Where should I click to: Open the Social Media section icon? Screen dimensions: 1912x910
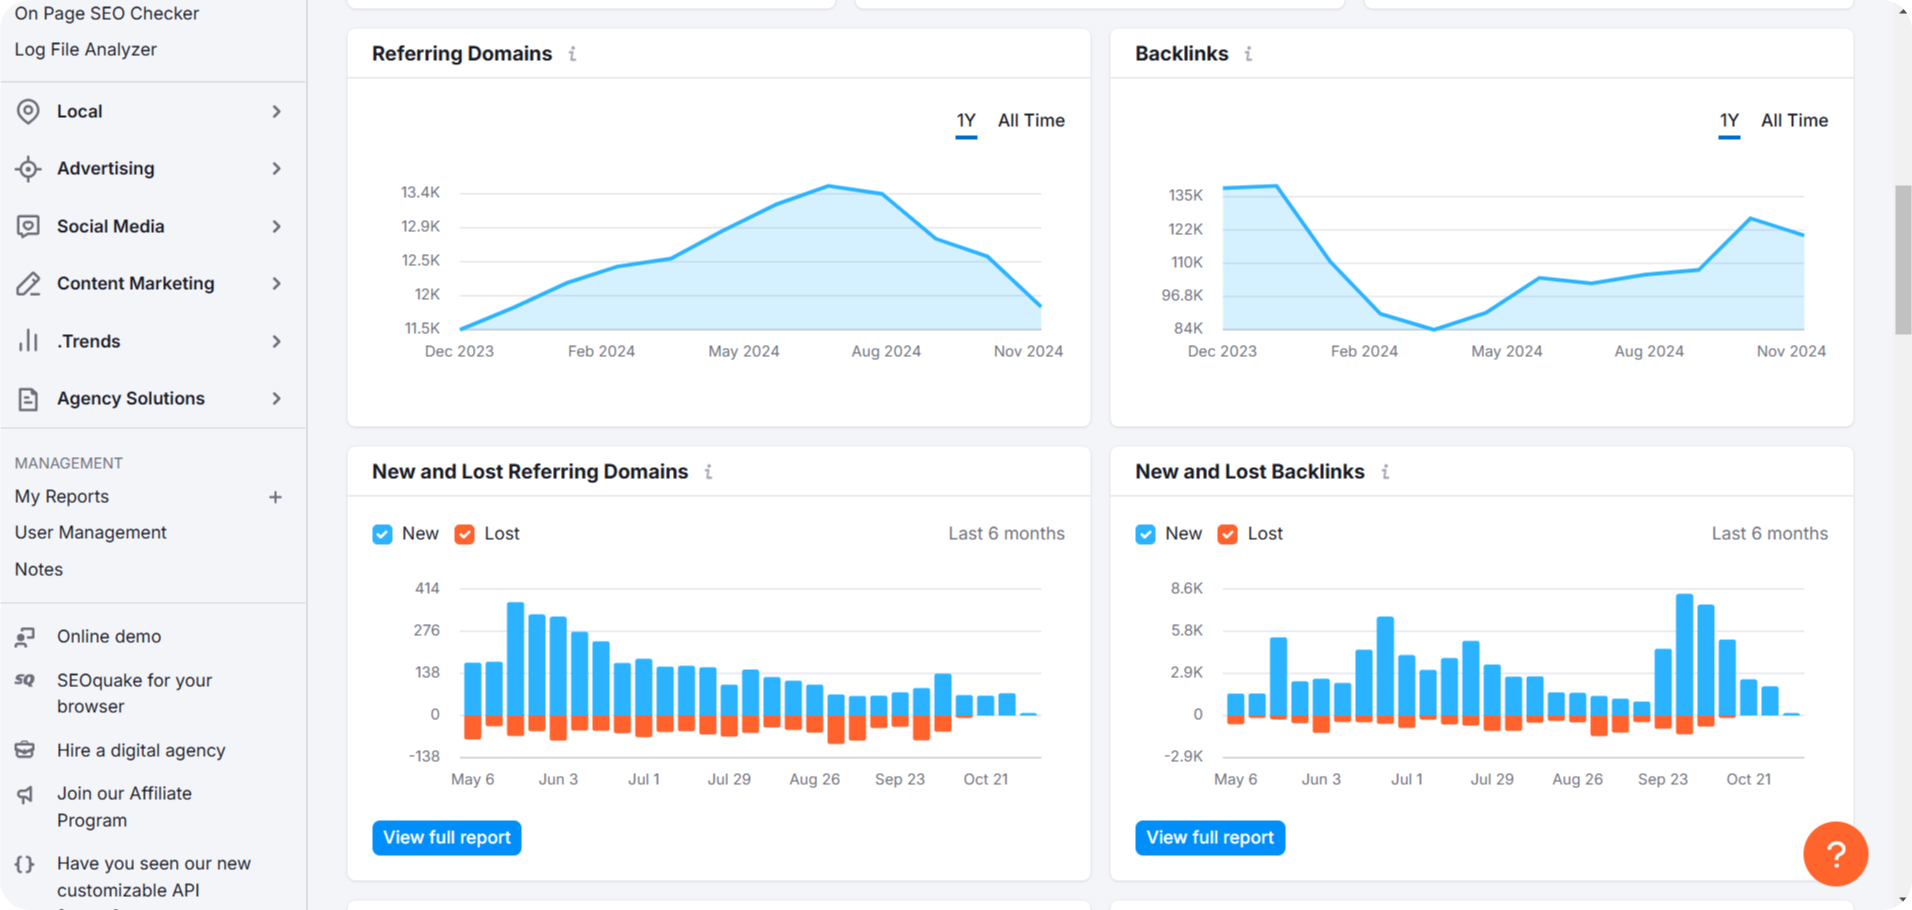[29, 226]
